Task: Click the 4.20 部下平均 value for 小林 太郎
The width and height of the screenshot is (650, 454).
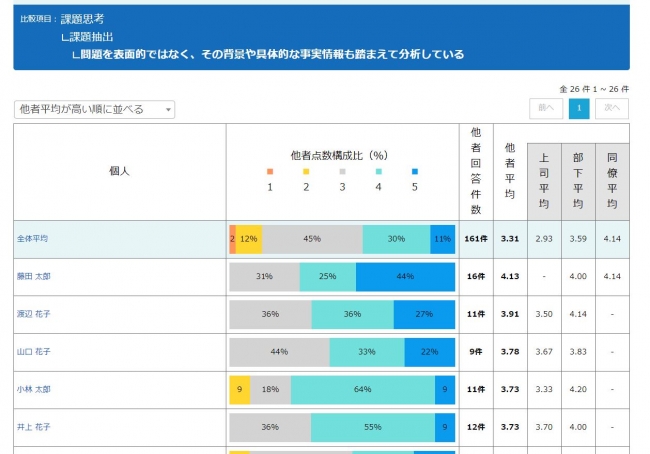Action: [578, 390]
